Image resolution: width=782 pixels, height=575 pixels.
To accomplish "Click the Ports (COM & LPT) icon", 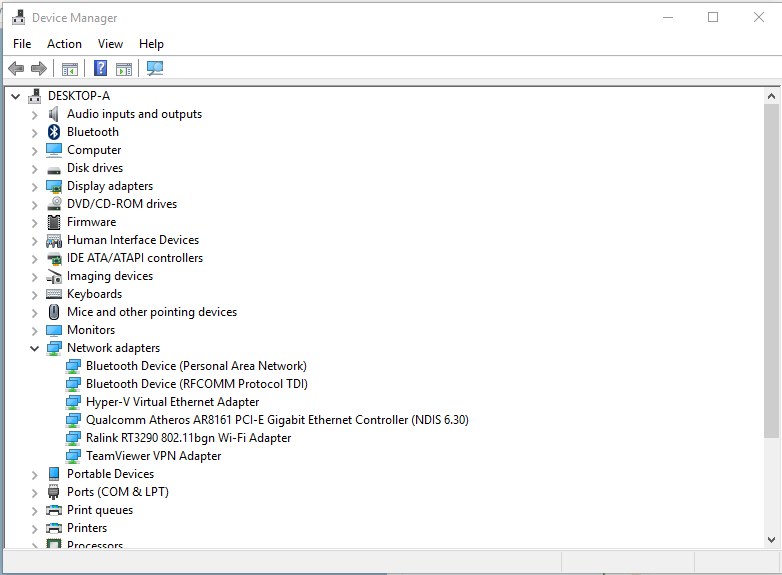I will (x=54, y=492).
